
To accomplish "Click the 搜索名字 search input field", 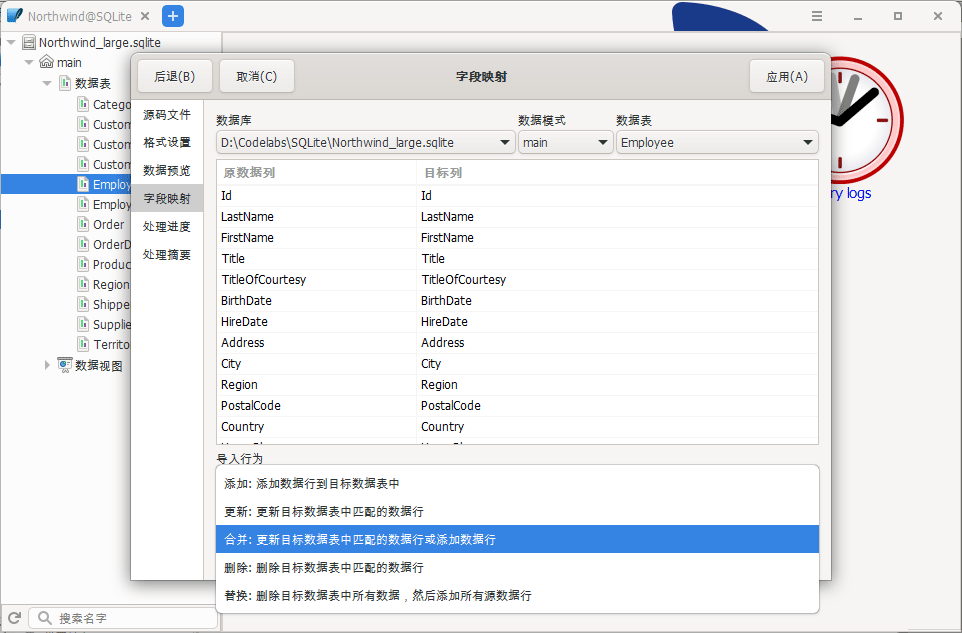I will (x=130, y=618).
